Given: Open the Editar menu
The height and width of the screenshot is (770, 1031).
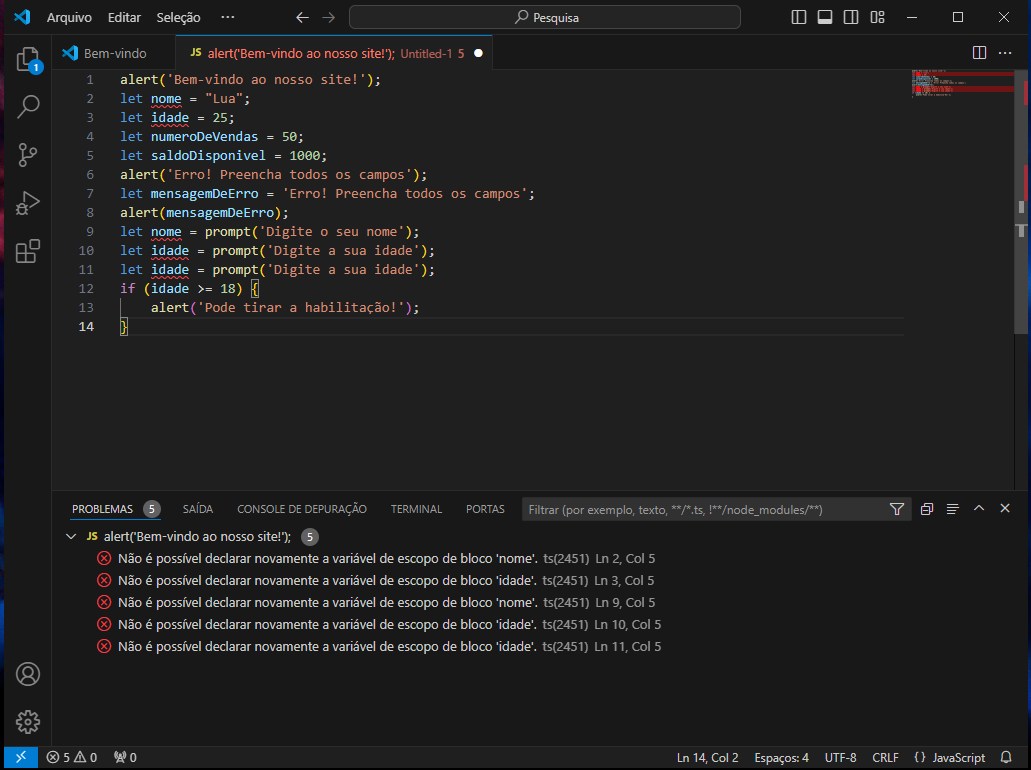Looking at the screenshot, I should pos(124,18).
